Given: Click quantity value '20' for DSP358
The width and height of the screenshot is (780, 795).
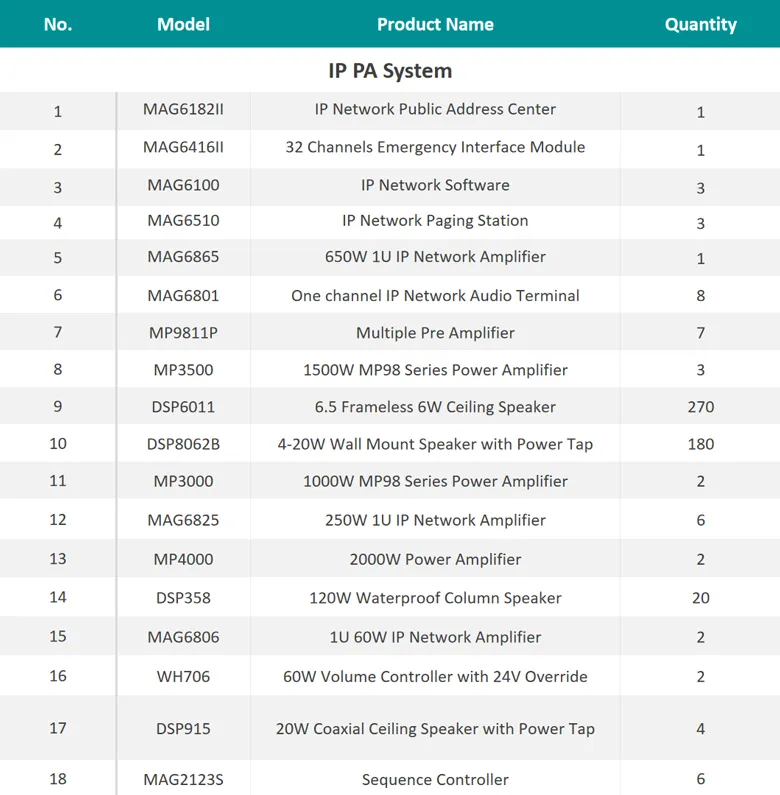Looking at the screenshot, I should [x=700, y=598].
